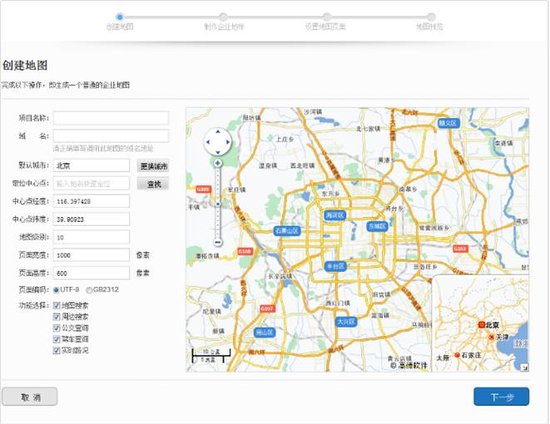Toggle the 驾车查询 checkbox
This screenshot has width=550, height=424.
coord(56,339)
